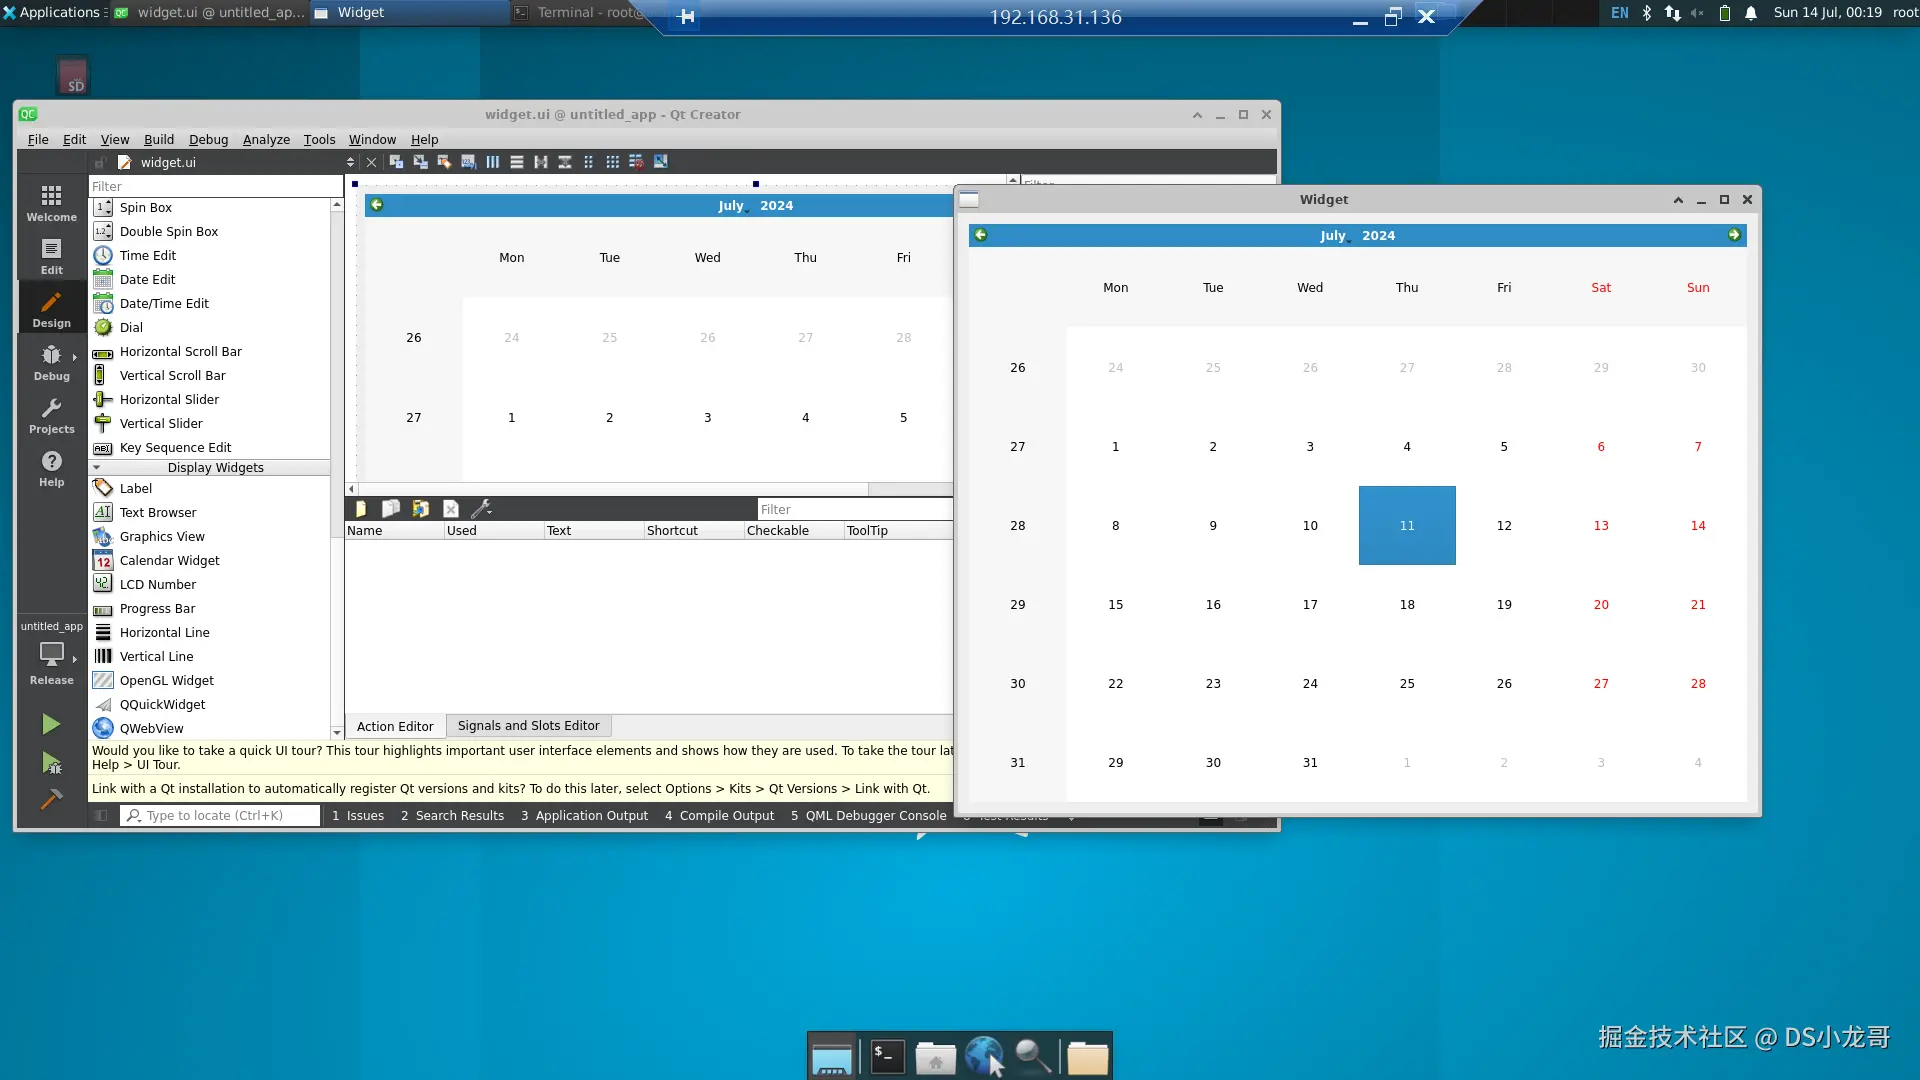Viewport: 1920px width, 1080px height.
Task: Switch to Design mode in sidebar
Action: coord(51,309)
